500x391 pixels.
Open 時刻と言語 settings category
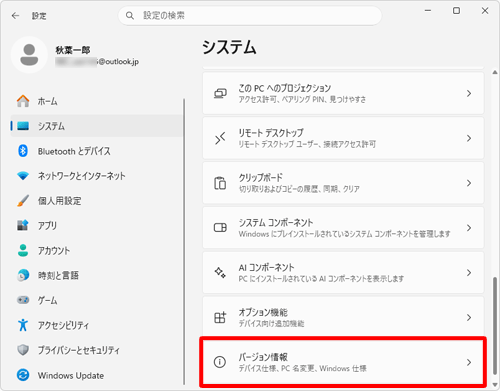pyautogui.click(x=97, y=275)
